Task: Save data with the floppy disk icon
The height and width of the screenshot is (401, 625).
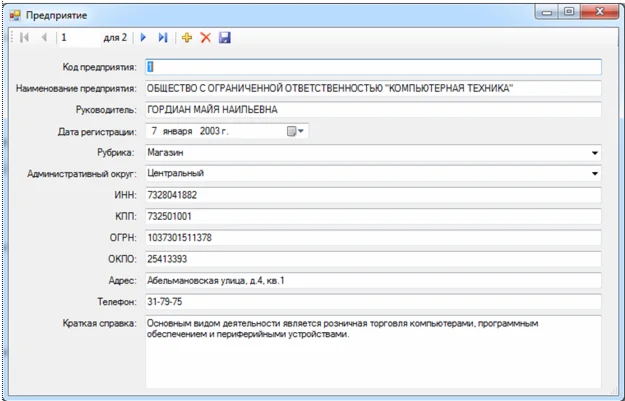Action: [224, 38]
